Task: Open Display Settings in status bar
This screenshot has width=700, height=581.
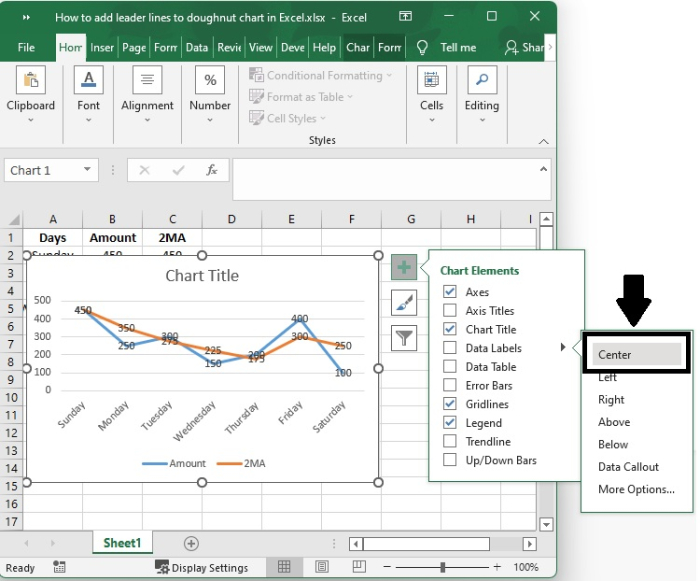Action: tap(201, 568)
